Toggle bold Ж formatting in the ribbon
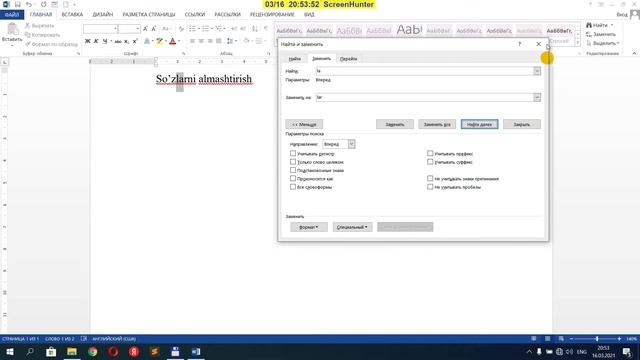Image resolution: width=640 pixels, height=360 pixels. click(x=87, y=41)
